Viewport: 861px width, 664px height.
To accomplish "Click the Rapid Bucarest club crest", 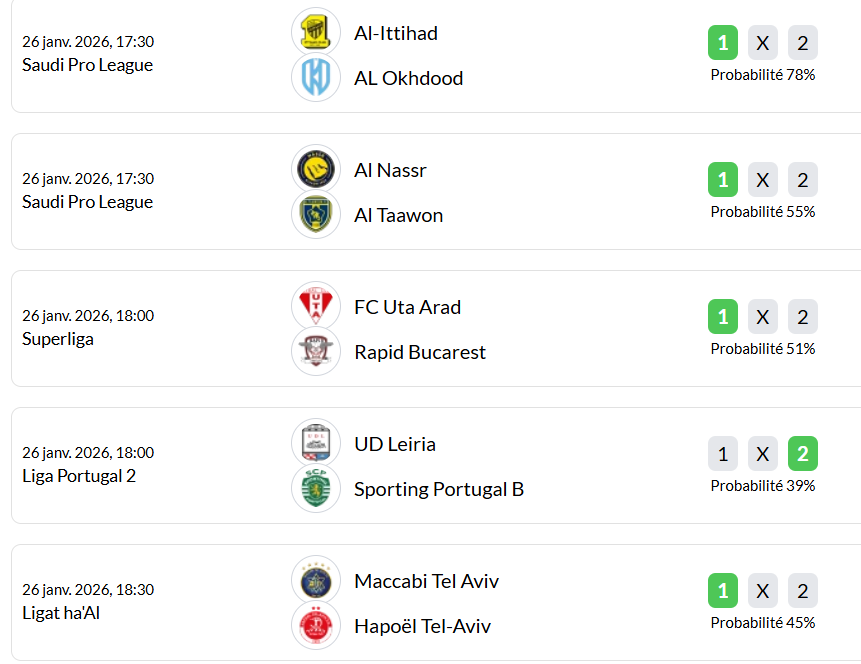I will pyautogui.click(x=316, y=352).
